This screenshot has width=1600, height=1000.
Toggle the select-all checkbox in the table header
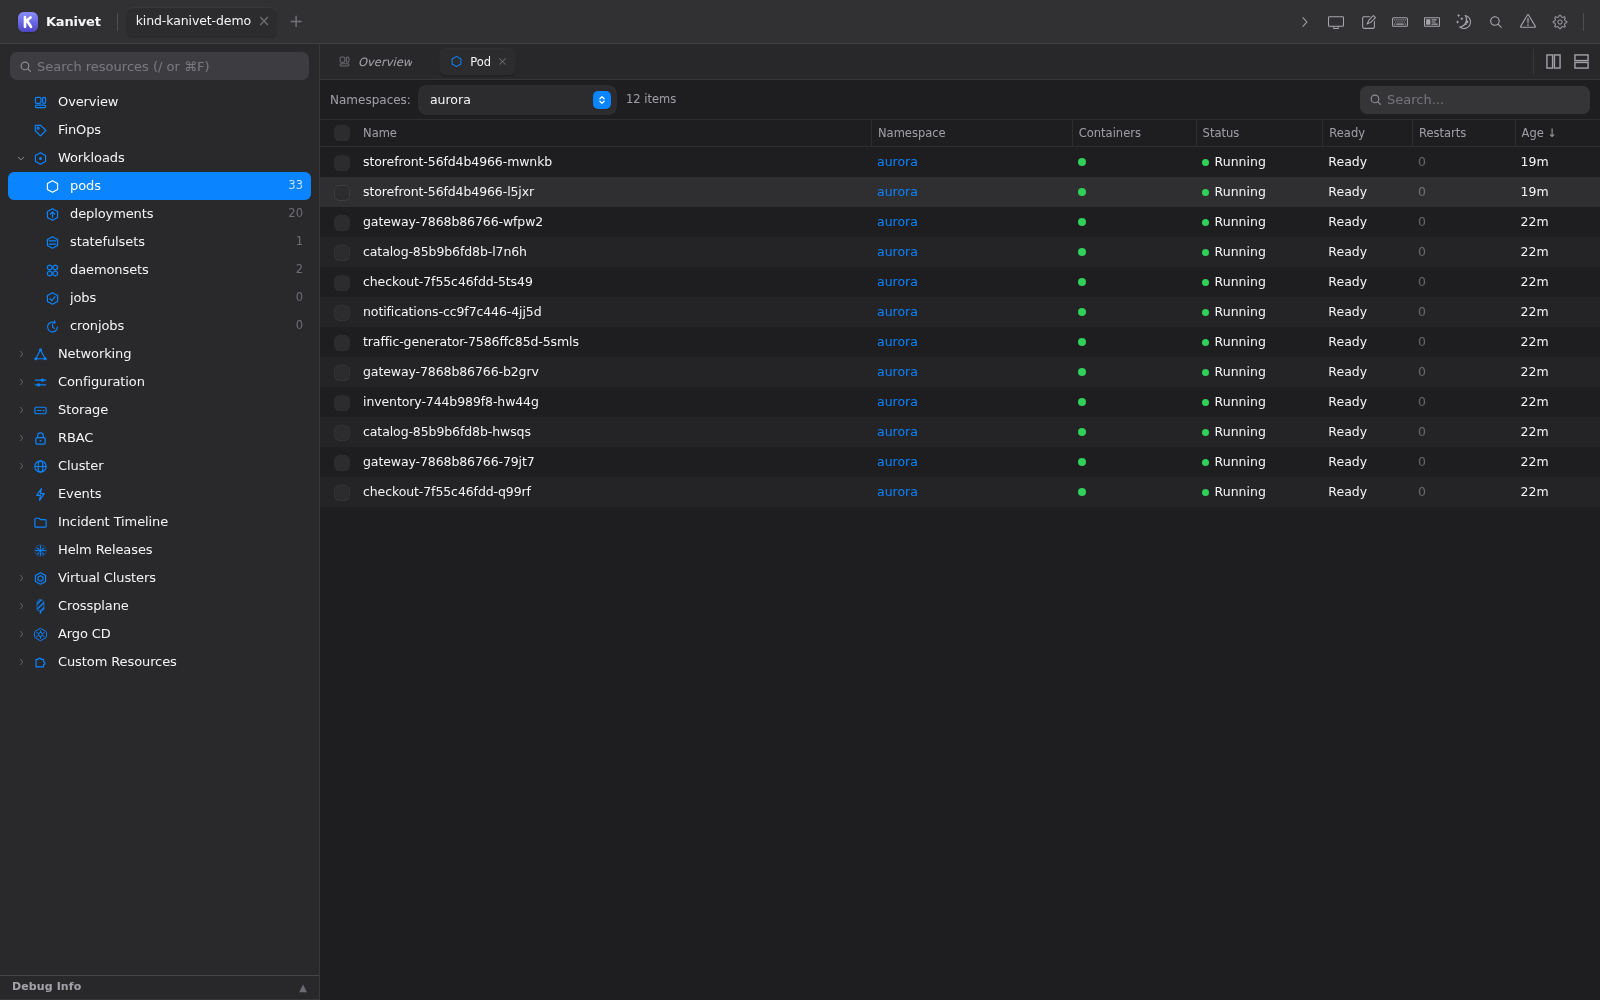click(x=342, y=133)
